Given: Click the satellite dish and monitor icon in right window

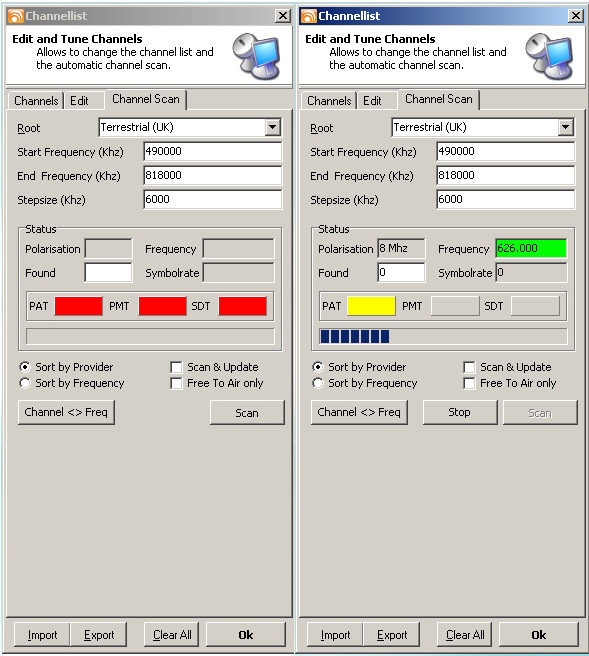Looking at the screenshot, I should click(549, 56).
